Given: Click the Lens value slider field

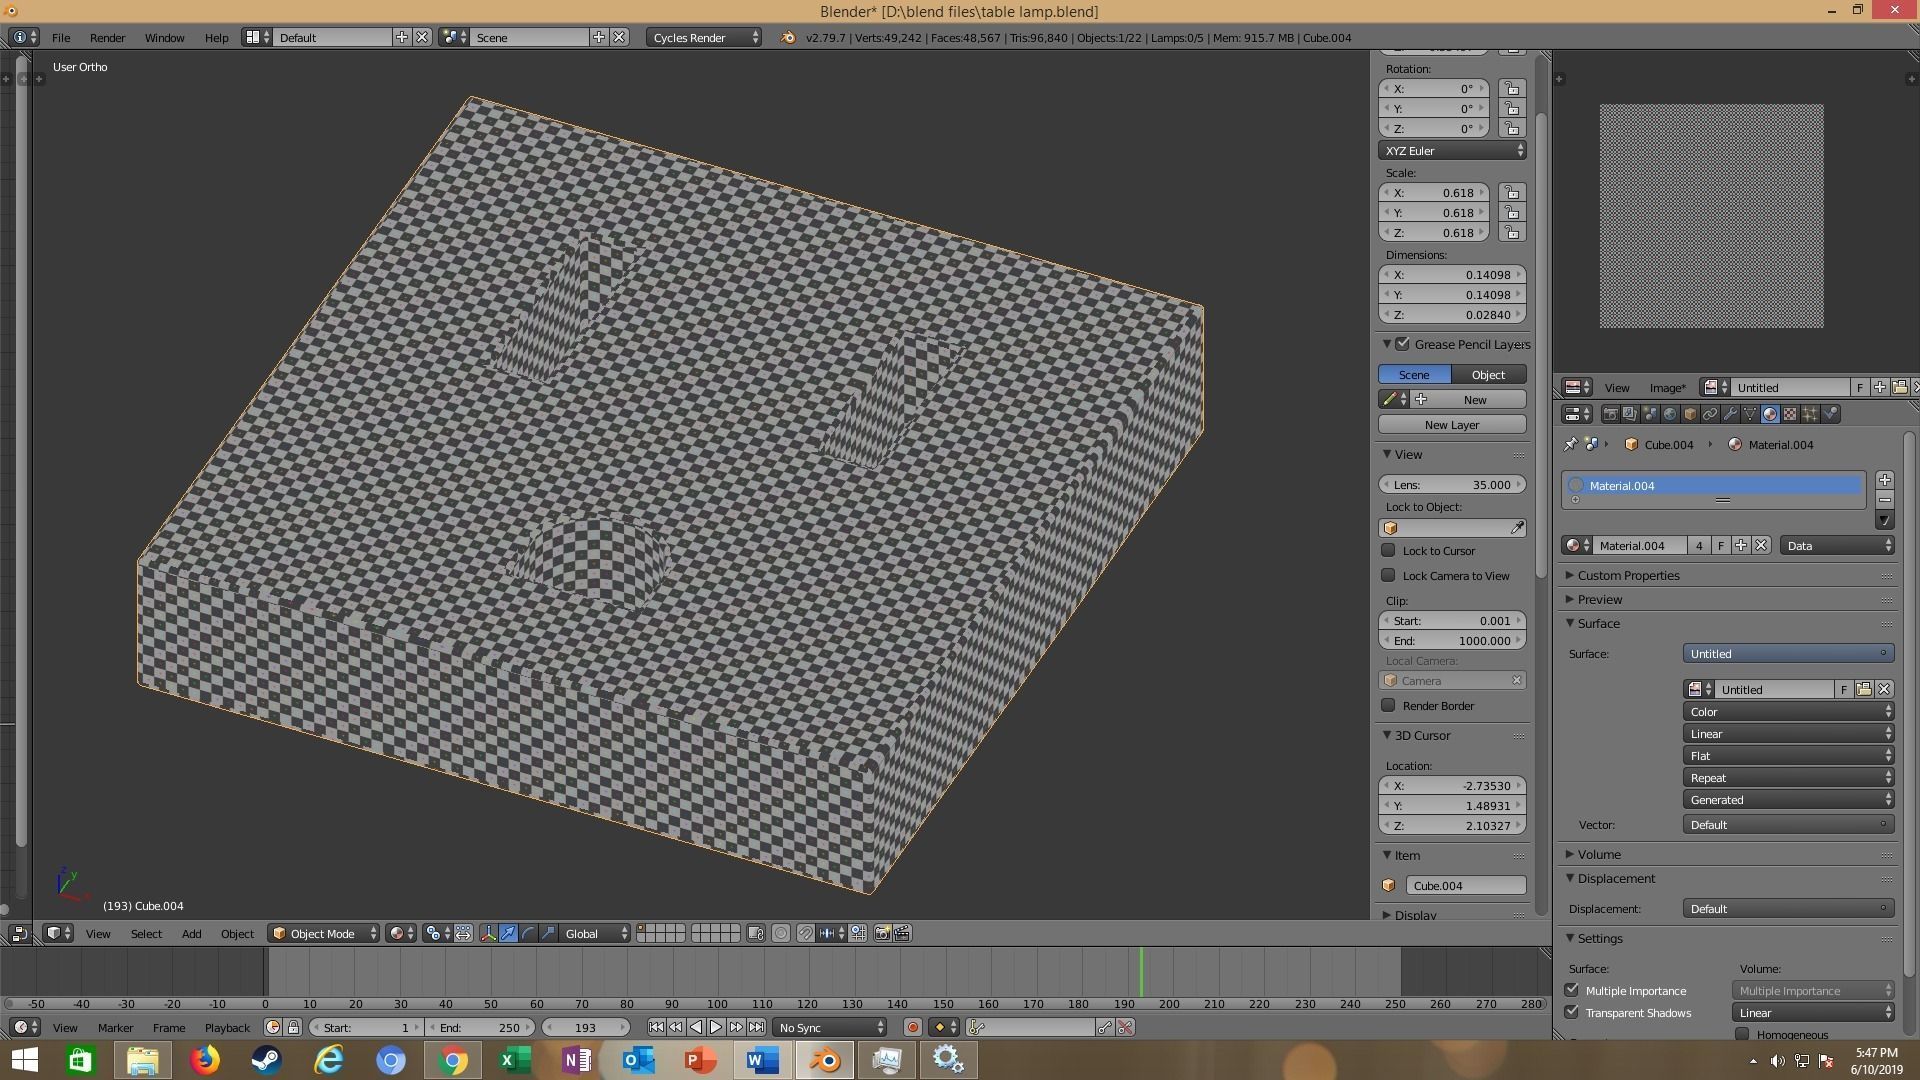Looking at the screenshot, I should pyautogui.click(x=1451, y=485).
